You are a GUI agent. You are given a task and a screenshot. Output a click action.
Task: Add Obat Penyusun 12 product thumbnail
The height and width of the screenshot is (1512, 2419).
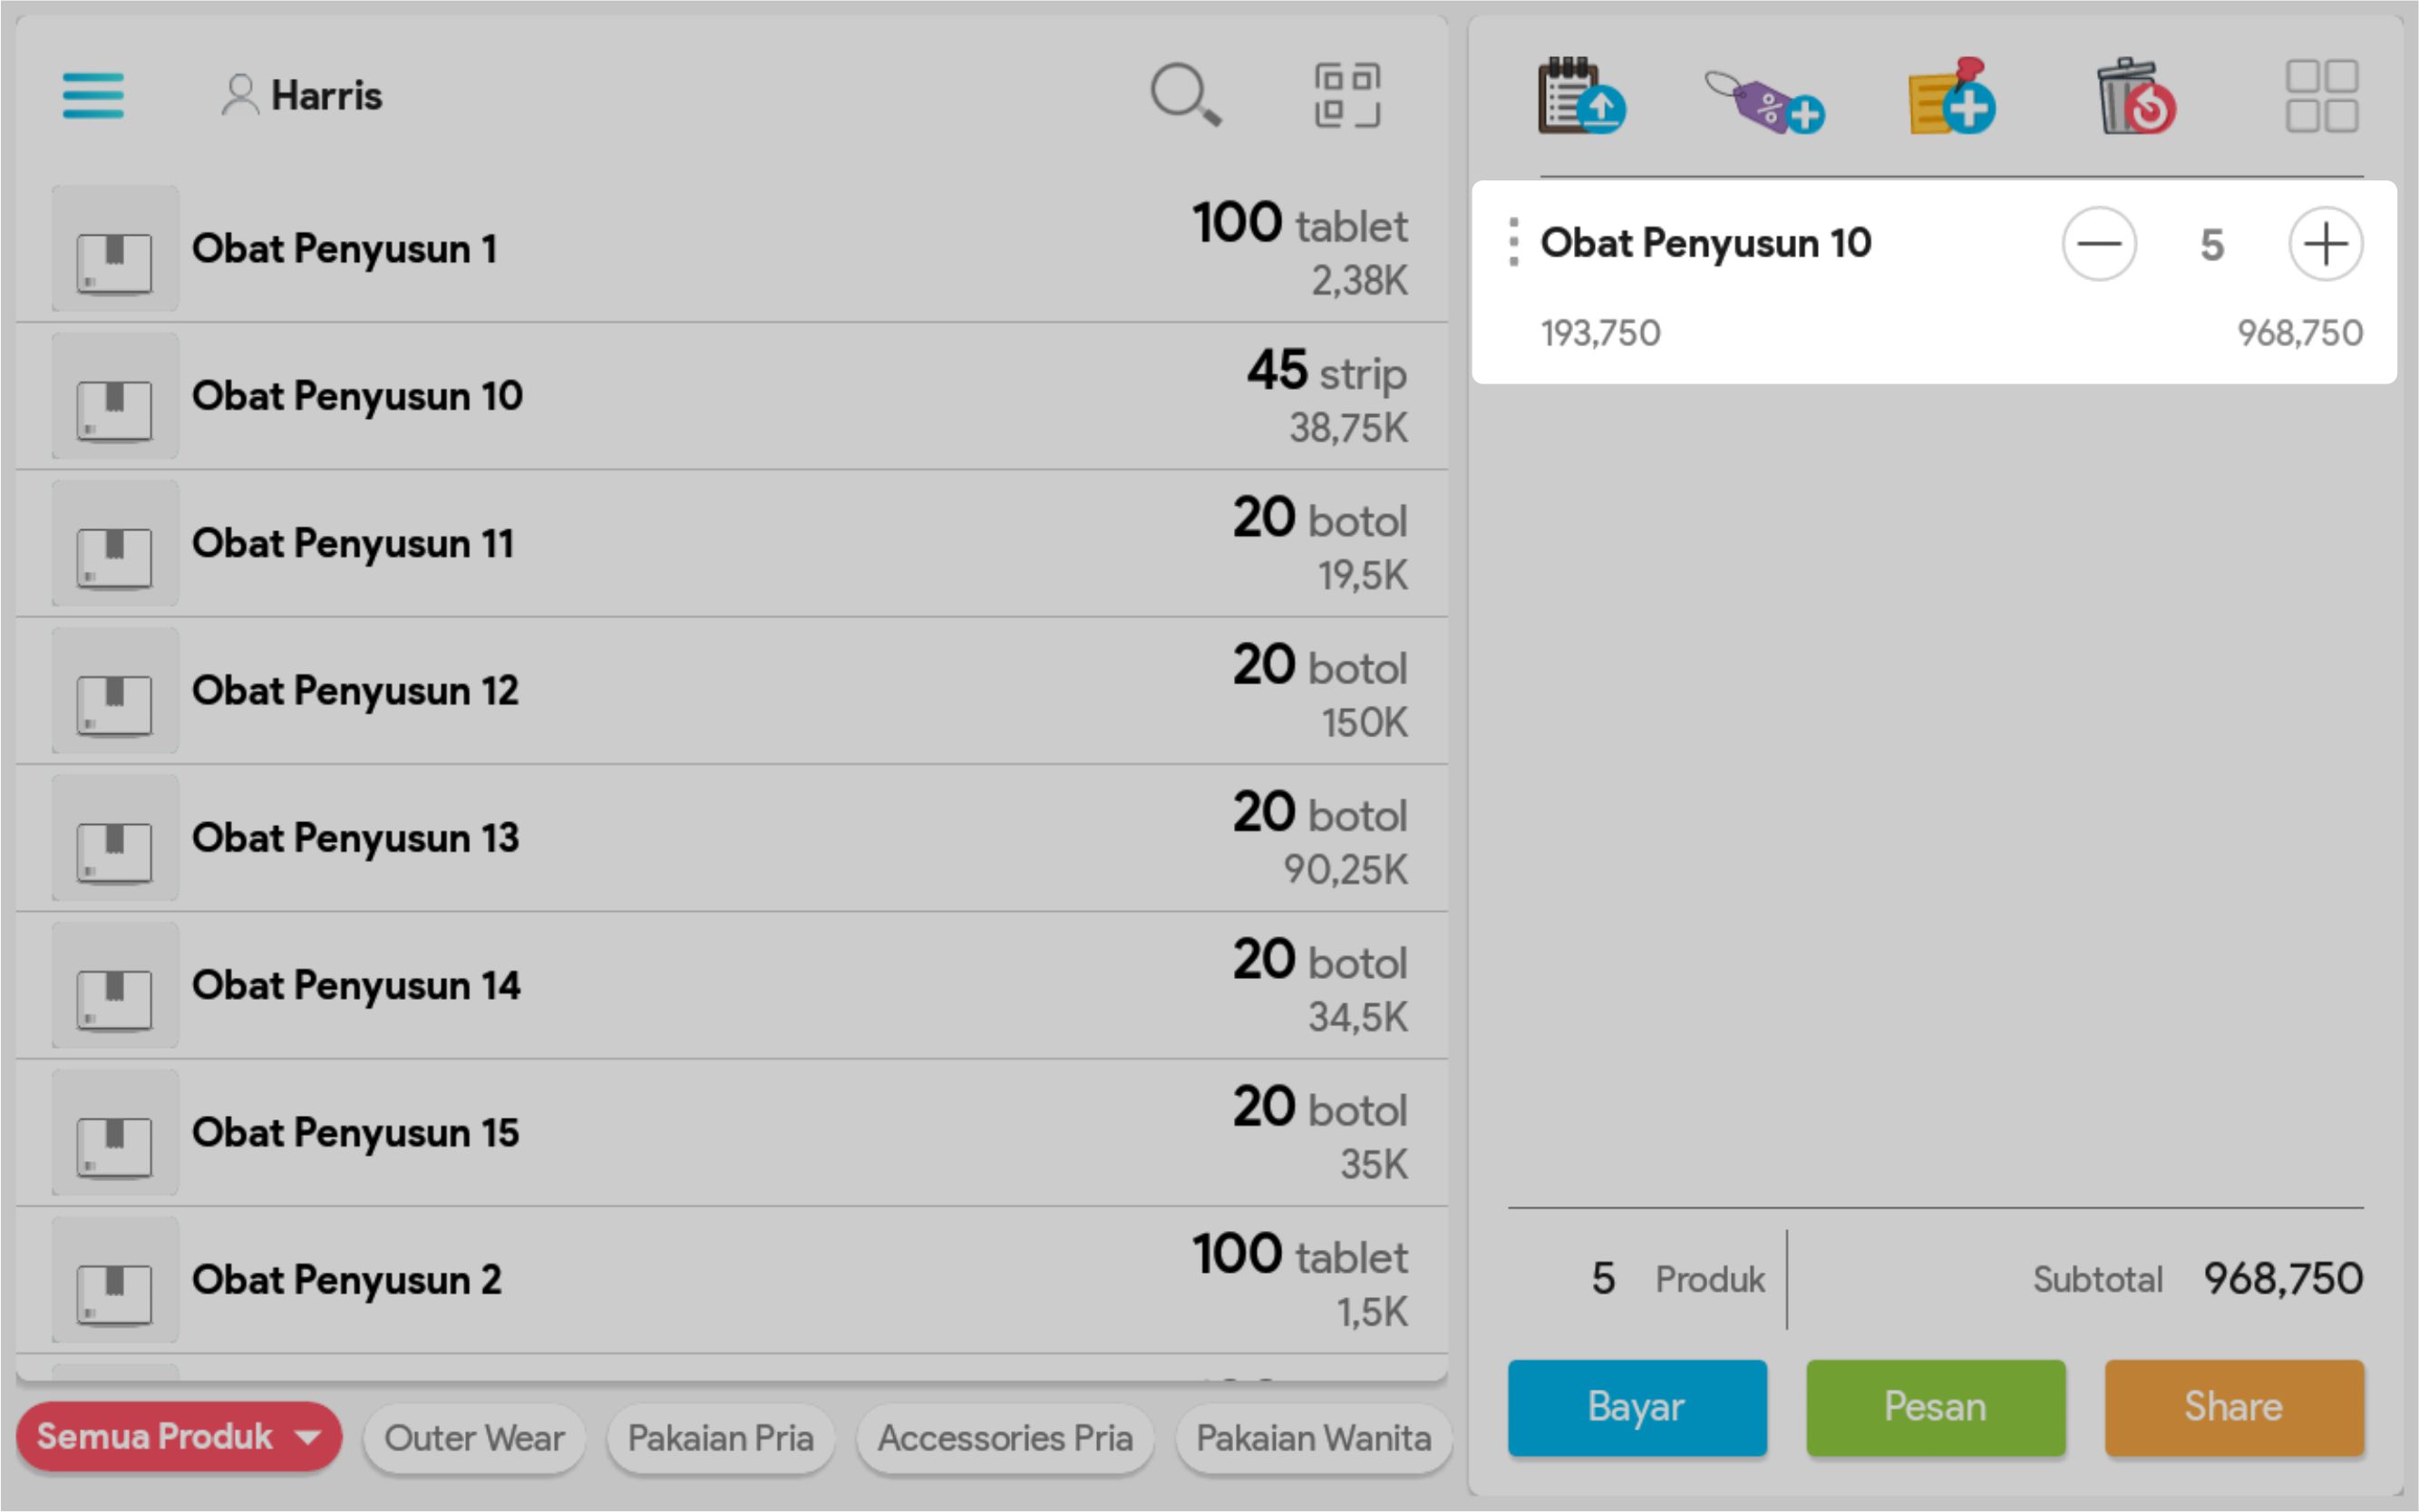[x=115, y=690]
